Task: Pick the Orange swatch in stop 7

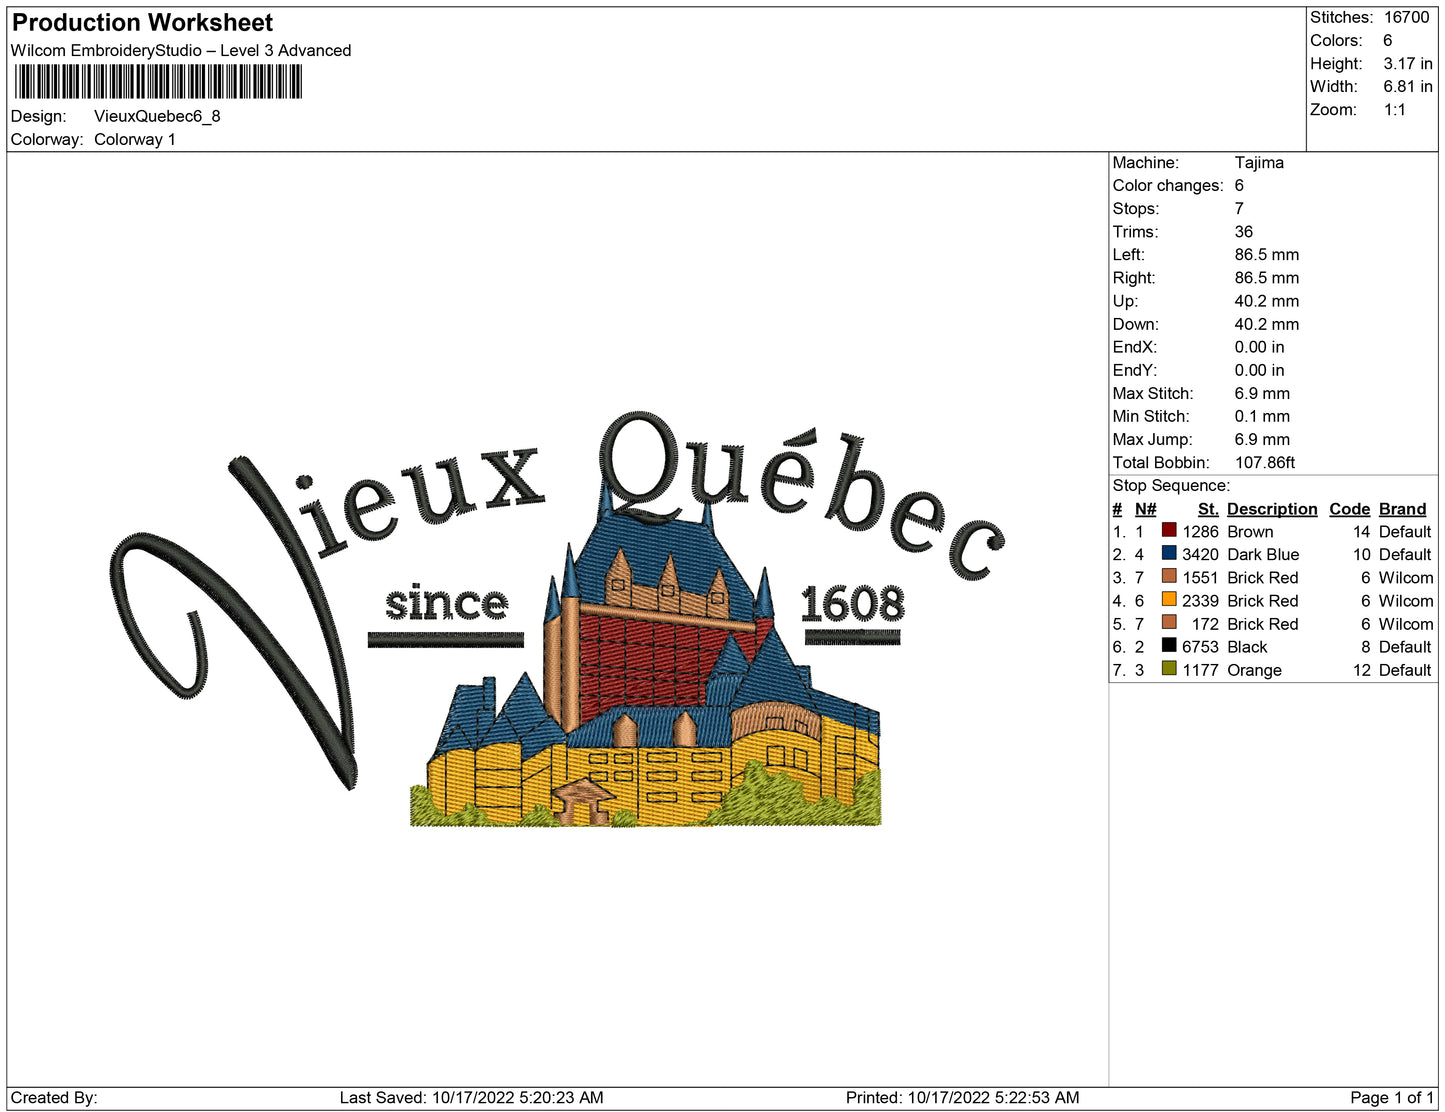Action: pos(1169,668)
